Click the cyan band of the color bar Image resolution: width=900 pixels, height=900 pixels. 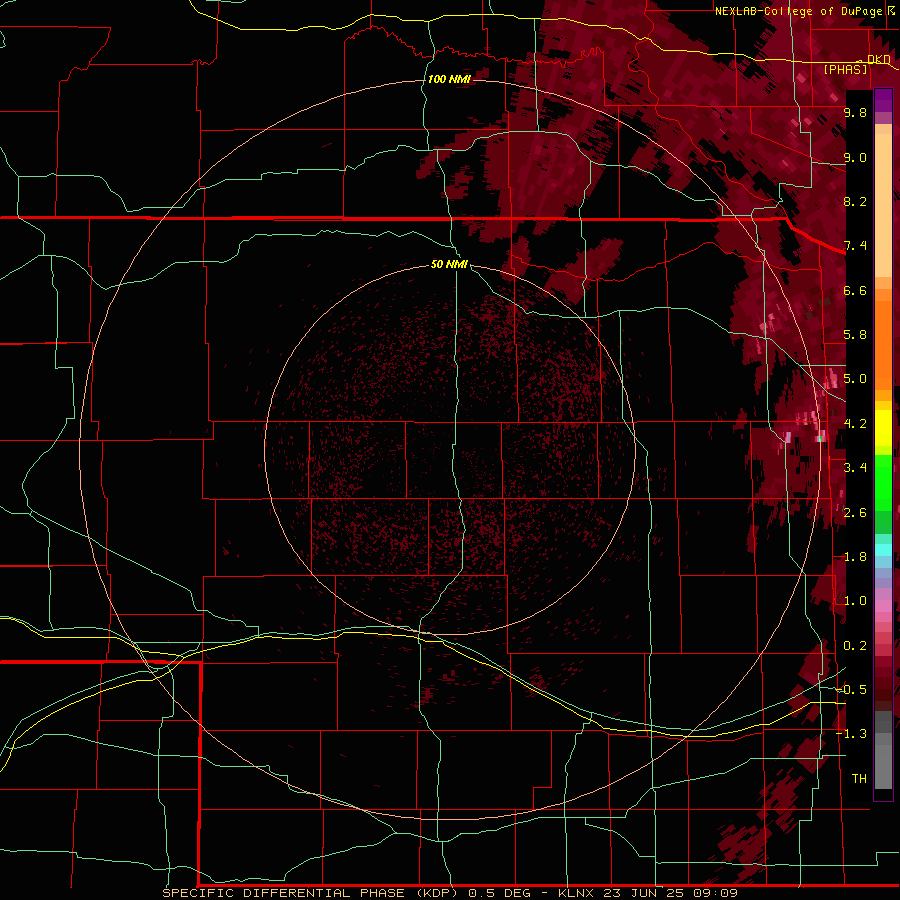[x=883, y=549]
